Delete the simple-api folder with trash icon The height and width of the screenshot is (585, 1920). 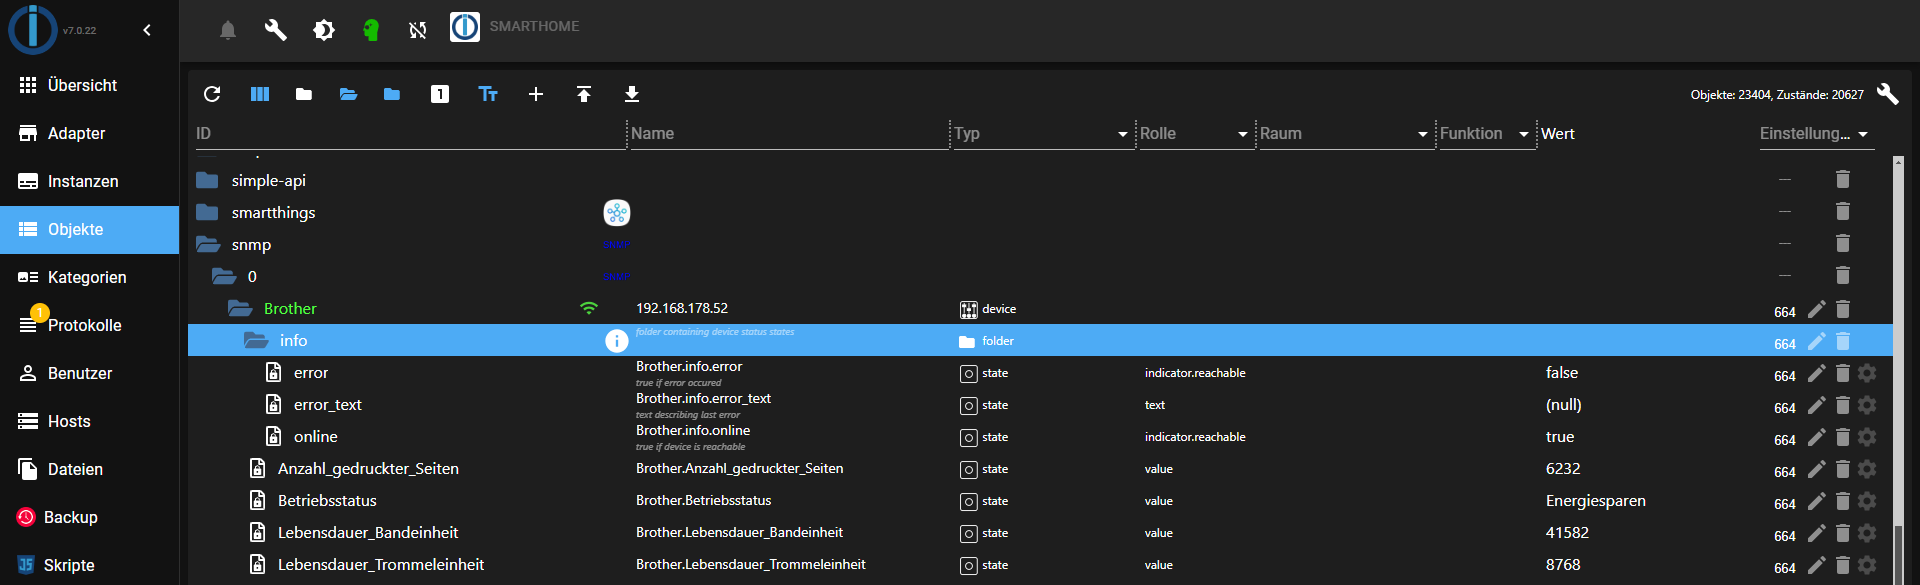coord(1842,180)
